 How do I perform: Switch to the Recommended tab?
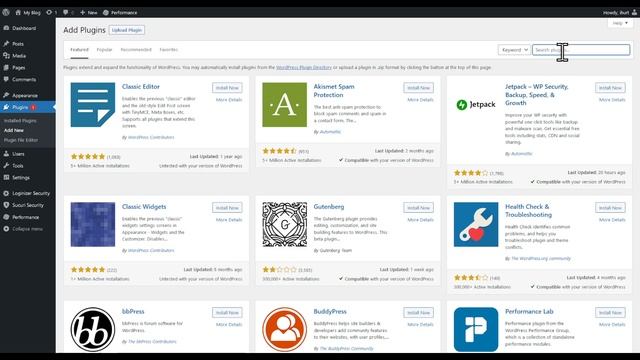136,50
